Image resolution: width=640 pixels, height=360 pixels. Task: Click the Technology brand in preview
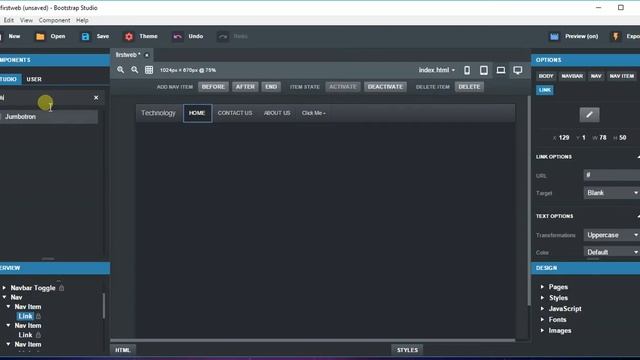point(158,113)
